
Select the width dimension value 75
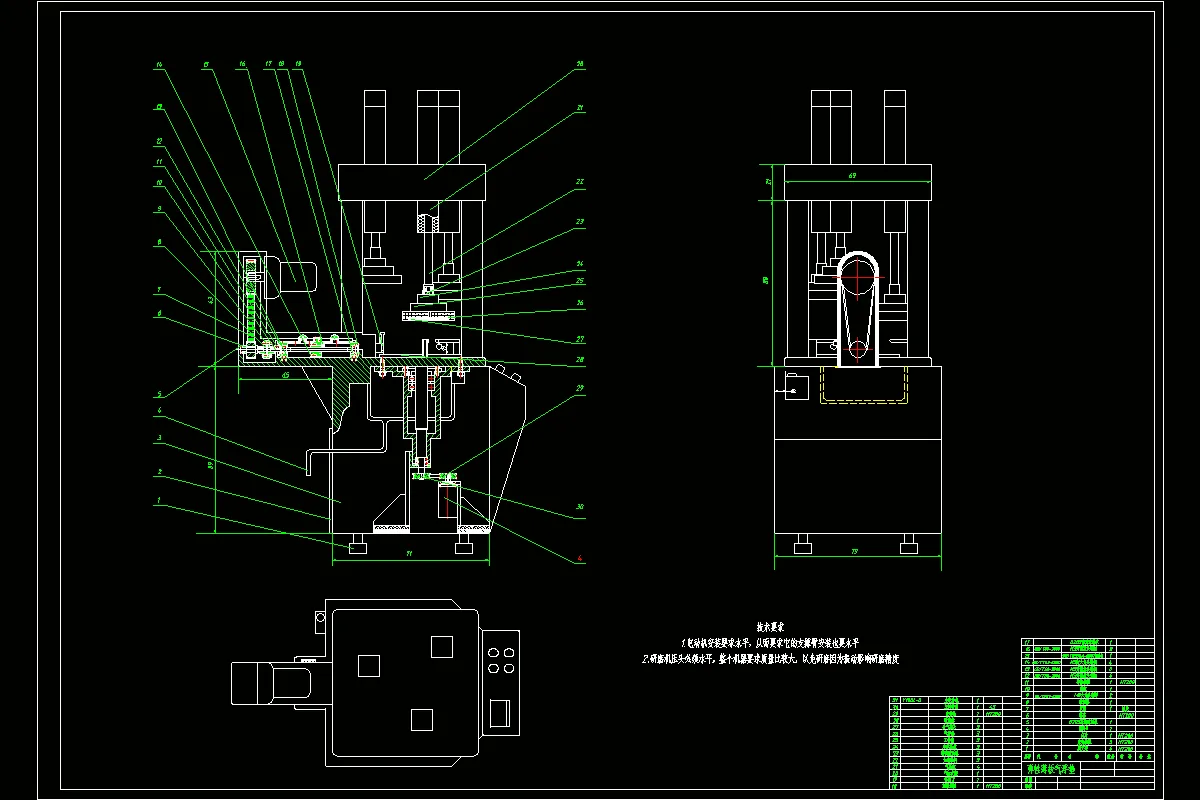(x=854, y=550)
